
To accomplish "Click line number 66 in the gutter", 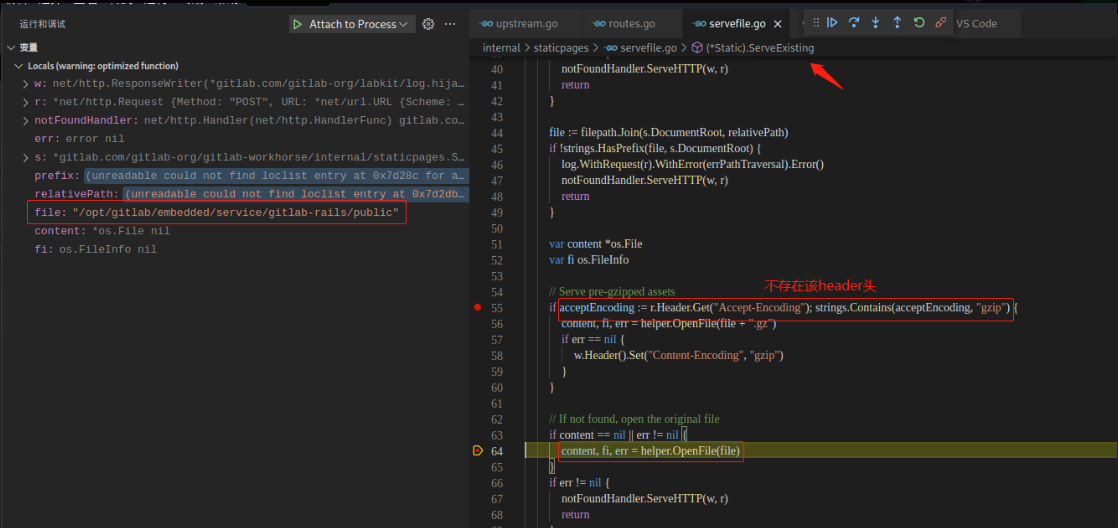I will pyautogui.click(x=497, y=482).
